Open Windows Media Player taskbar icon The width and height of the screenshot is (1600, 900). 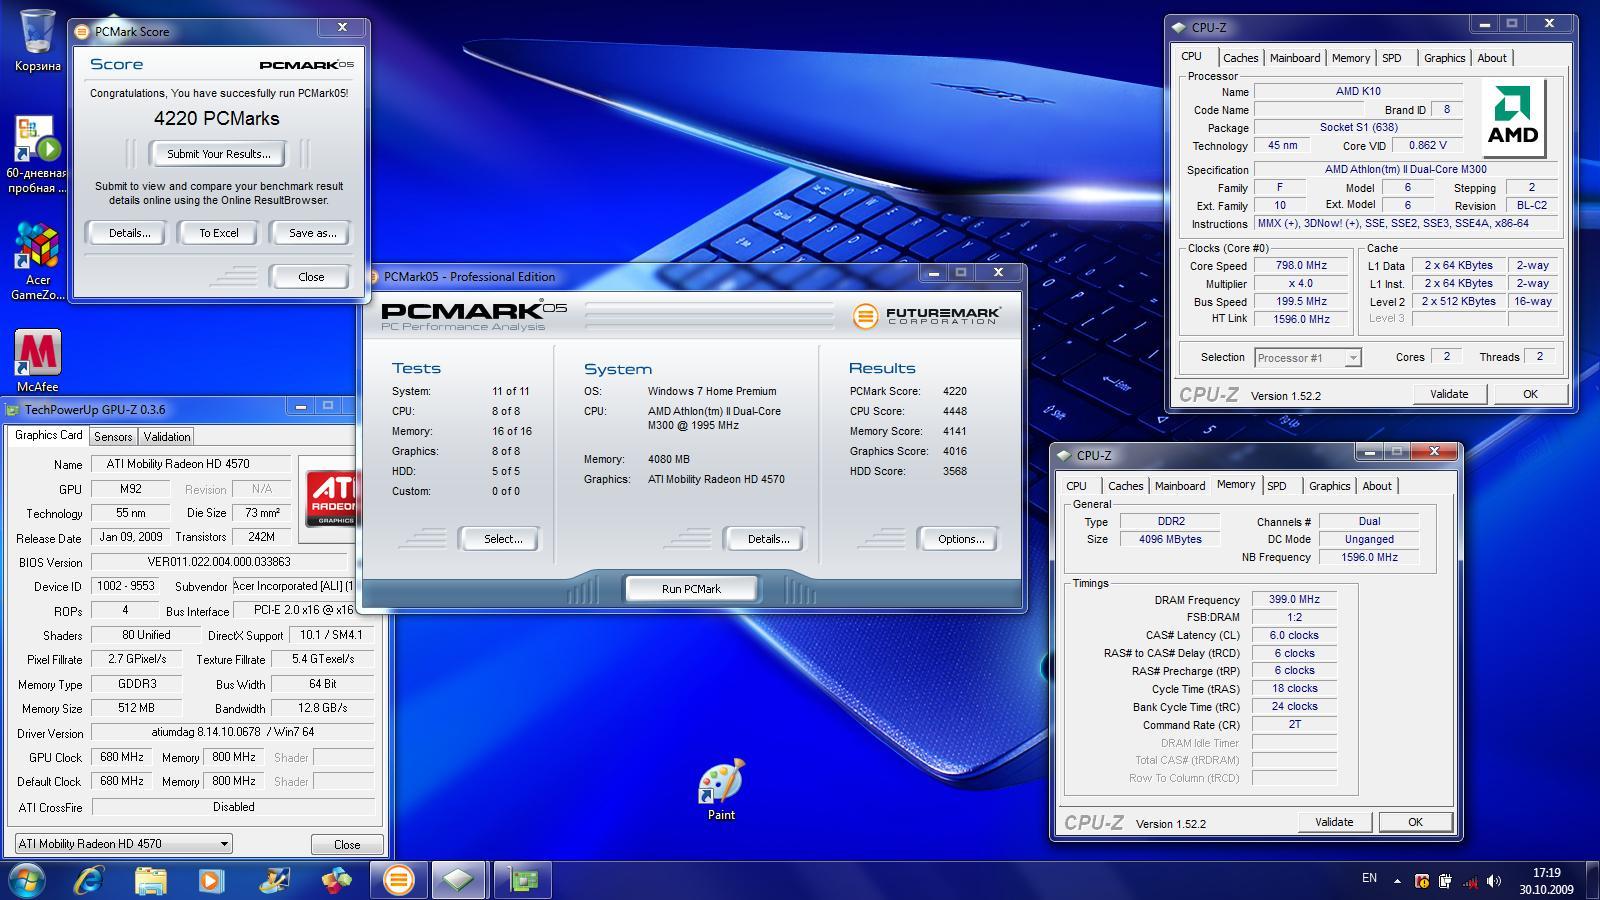211,880
